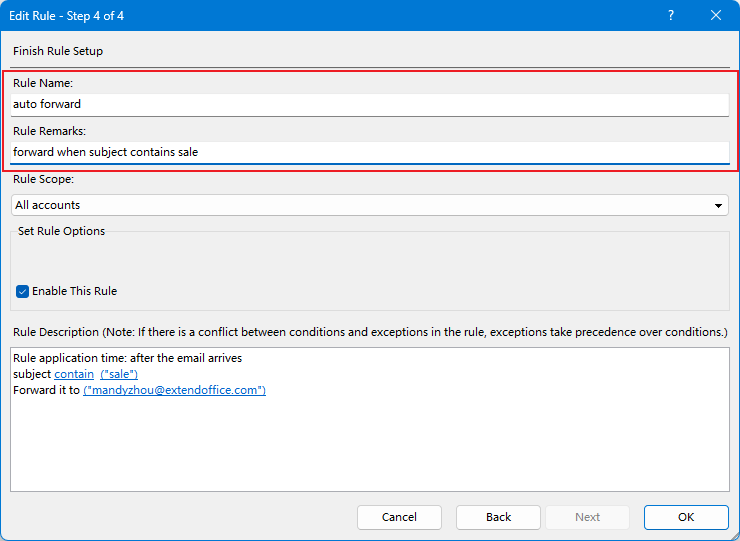Image resolution: width=740 pixels, height=541 pixels.
Task: Confirm the rule with OK
Action: 686,517
